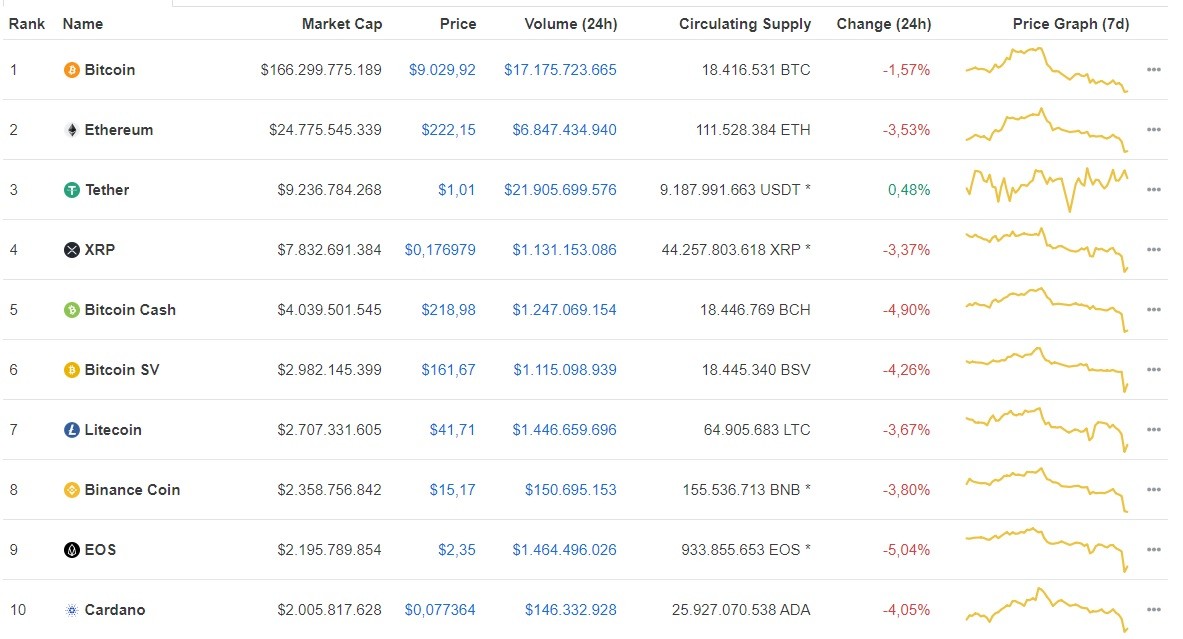The image size is (1183, 639).
Task: Select the EOS coin icon
Action: click(x=70, y=550)
